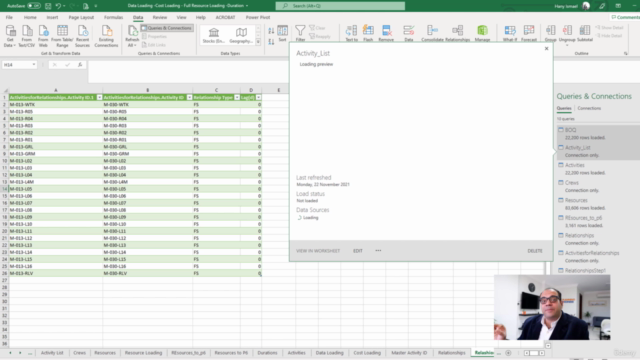Click the Ungroup outline icon
The height and width of the screenshot is (360, 640).
tap(567, 33)
